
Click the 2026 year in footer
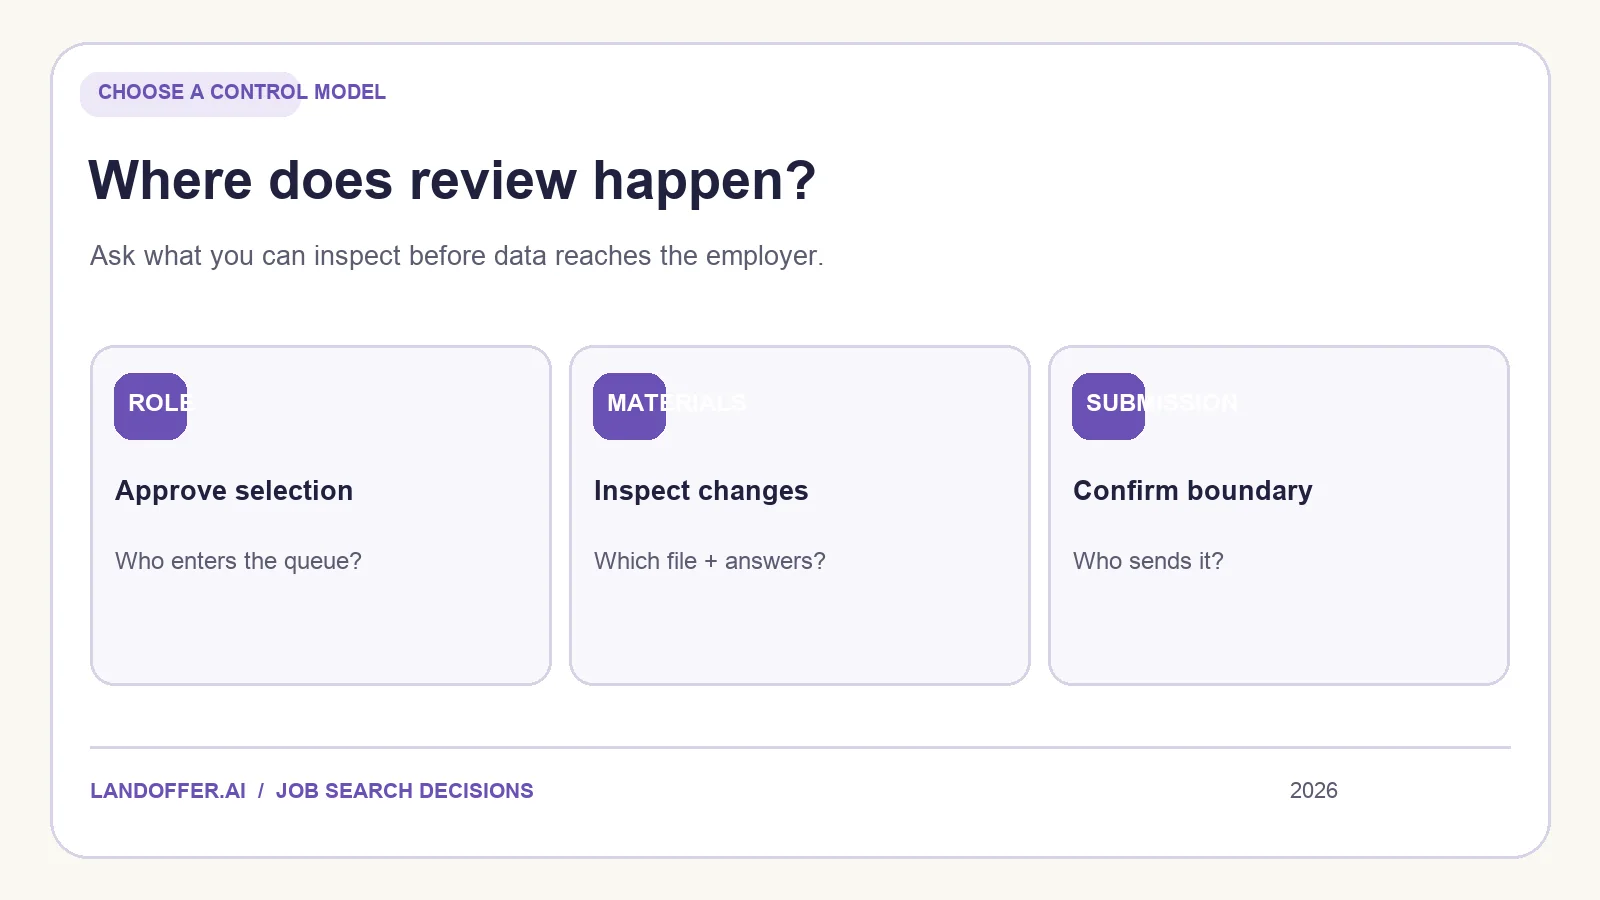tap(1314, 791)
